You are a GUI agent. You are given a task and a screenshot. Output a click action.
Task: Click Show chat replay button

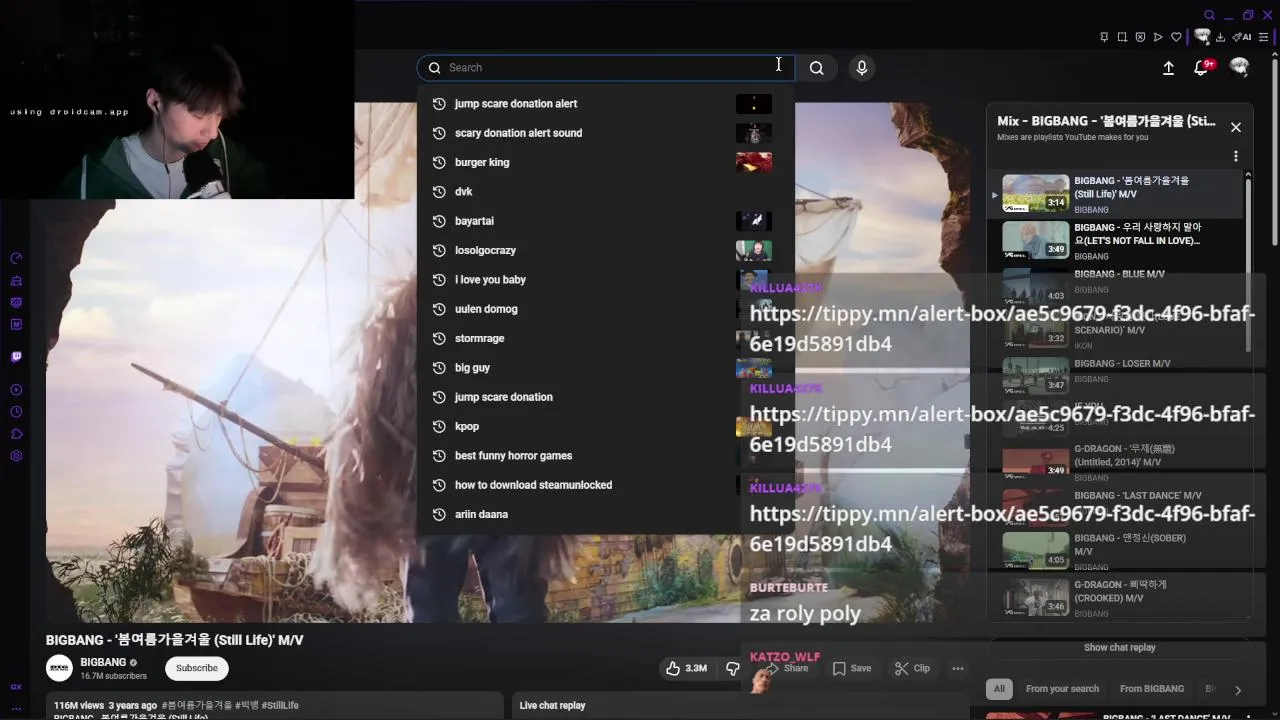tap(1119, 648)
